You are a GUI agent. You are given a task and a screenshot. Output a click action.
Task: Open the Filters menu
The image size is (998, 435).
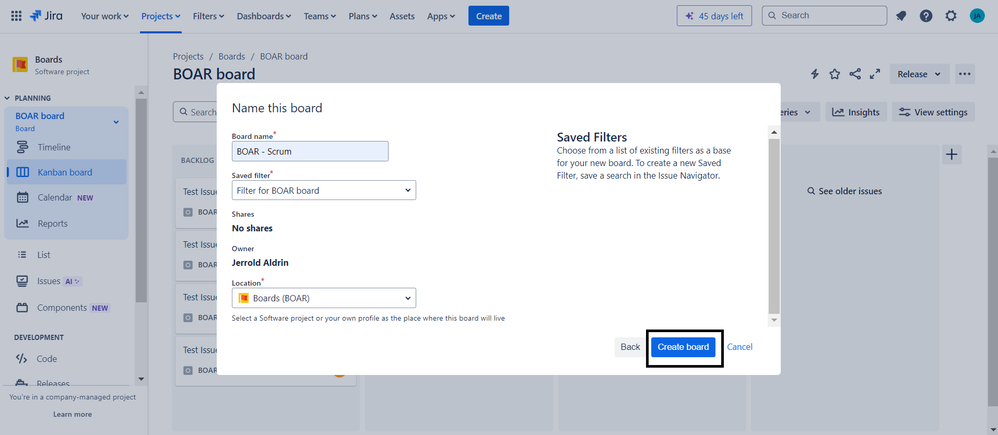209,16
